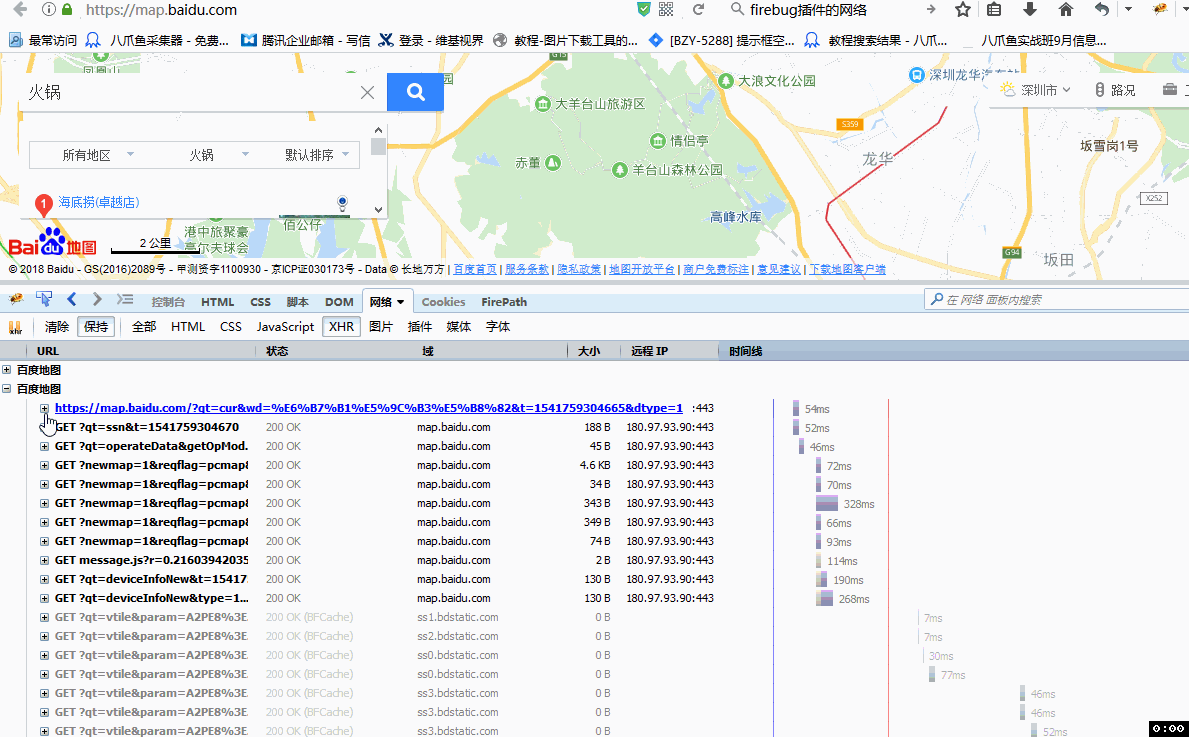The width and height of the screenshot is (1189, 737).
Task: Open the 深圳市 city selector
Action: coord(1036,90)
